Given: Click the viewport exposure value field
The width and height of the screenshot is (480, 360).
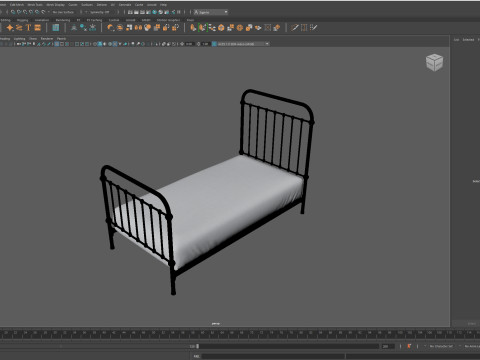Looking at the screenshot, I should 189,44.
